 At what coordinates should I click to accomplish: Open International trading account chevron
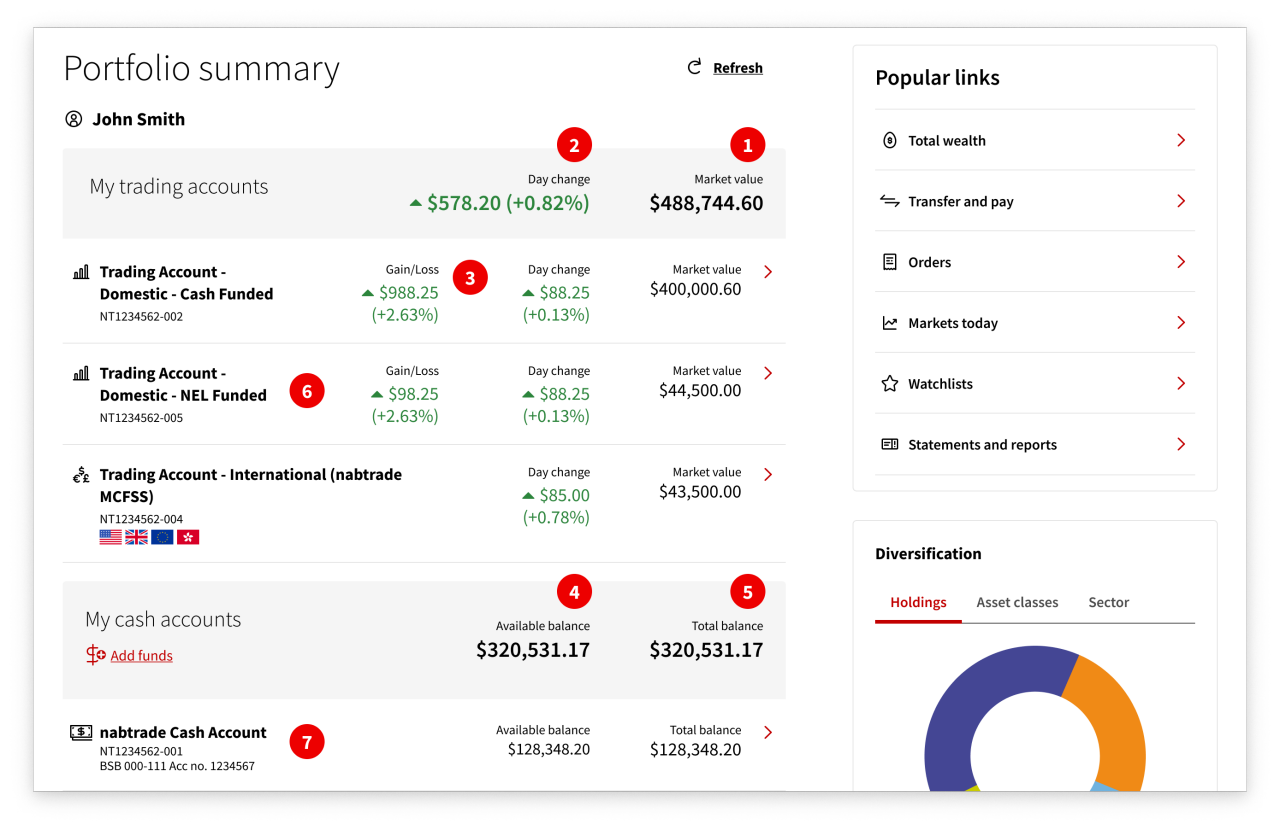tap(767, 474)
